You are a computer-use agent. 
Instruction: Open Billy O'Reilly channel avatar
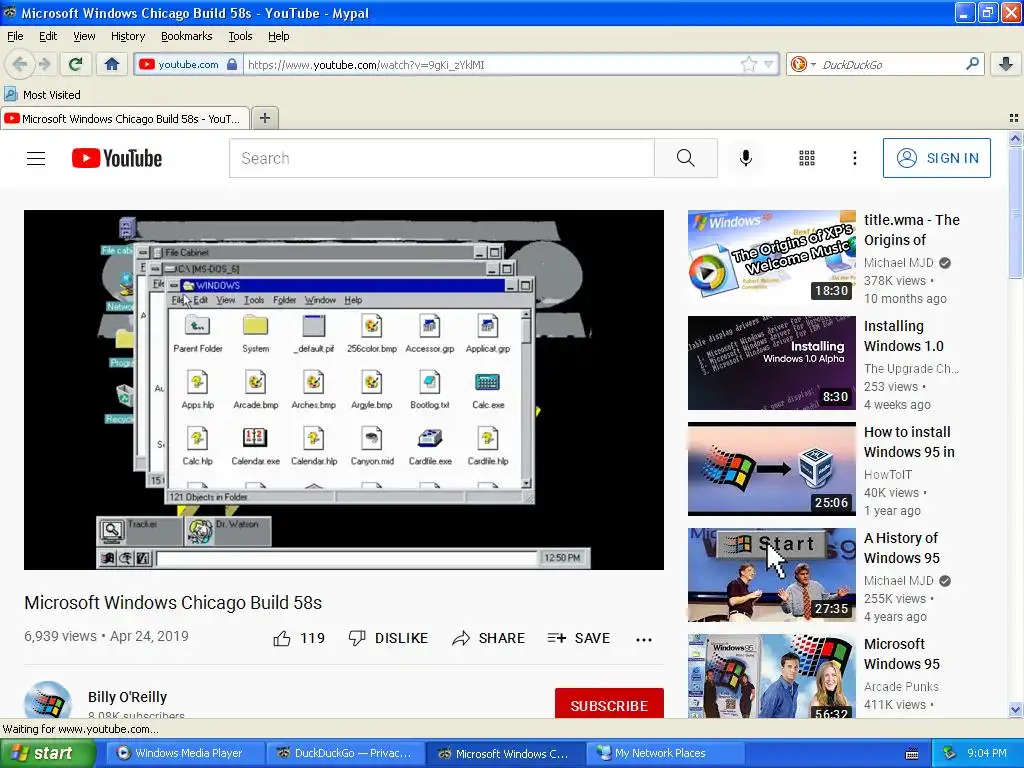(48, 700)
